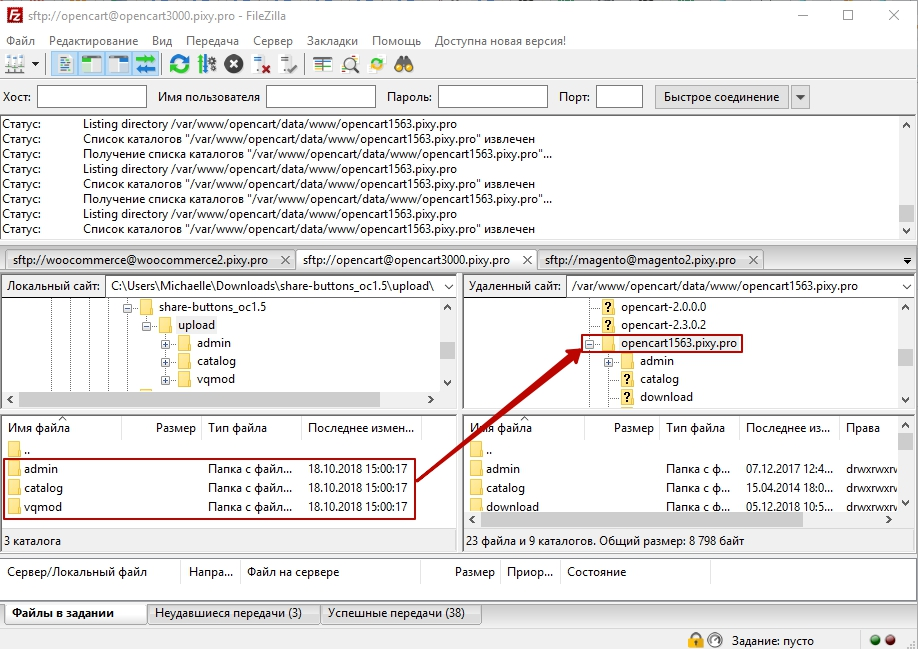Viewport: 918px width, 649px height.
Task: Open tab list dropdown arrow
Action: [907, 260]
